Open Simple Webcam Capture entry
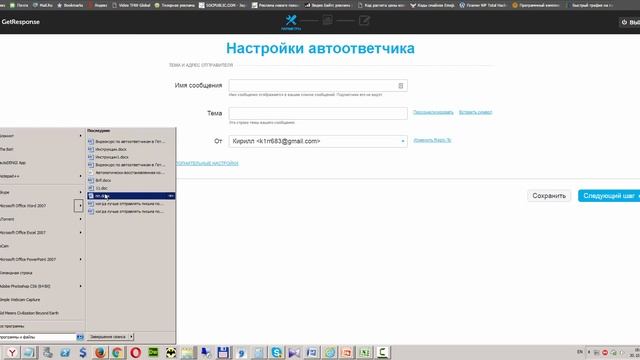 pyautogui.click(x=20, y=300)
